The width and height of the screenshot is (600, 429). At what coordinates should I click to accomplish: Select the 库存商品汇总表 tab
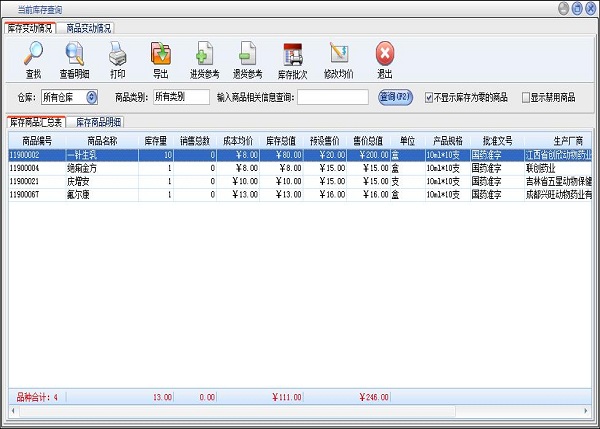[x=36, y=122]
